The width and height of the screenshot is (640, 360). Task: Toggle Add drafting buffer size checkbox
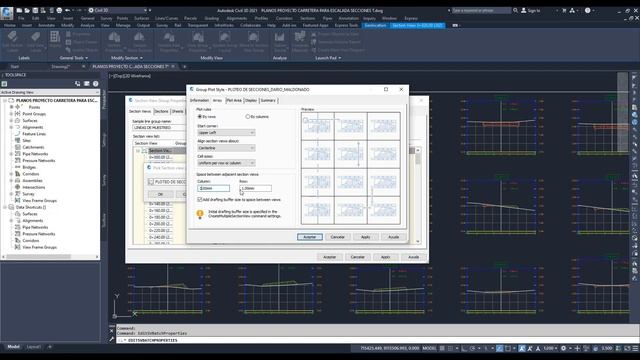(x=200, y=200)
